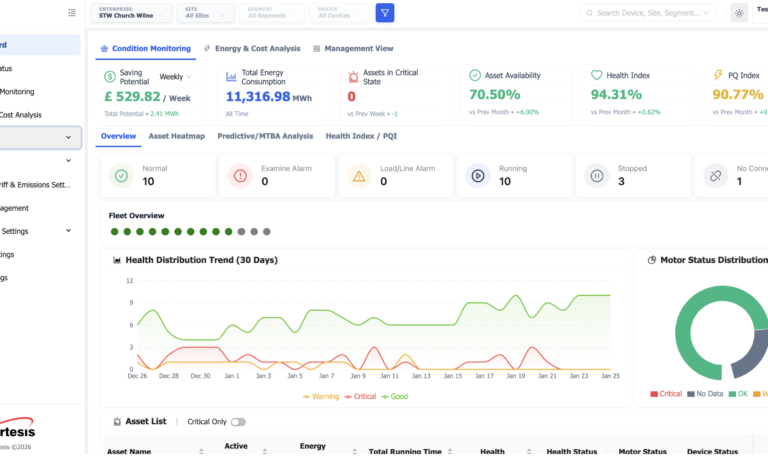Click the Examine Alarm exclamation icon

point(240,175)
